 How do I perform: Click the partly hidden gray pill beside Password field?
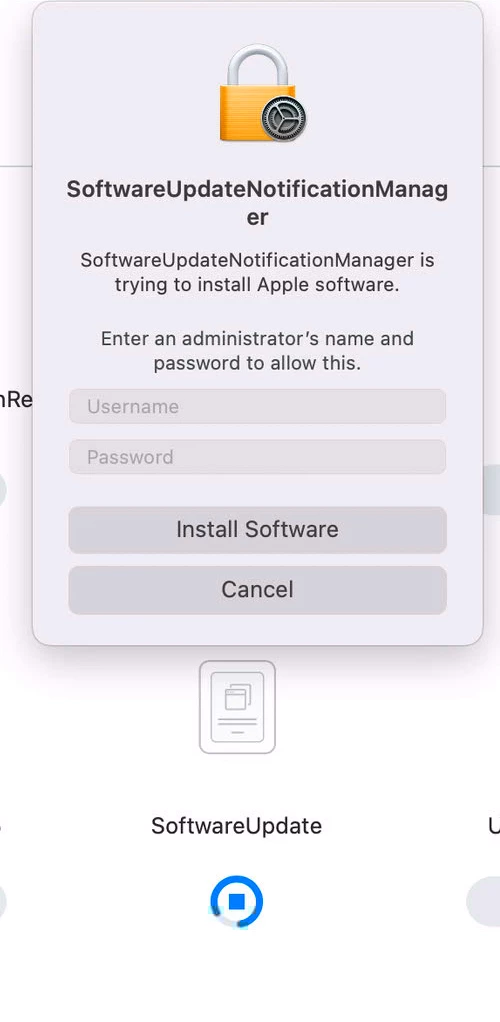coord(491,490)
